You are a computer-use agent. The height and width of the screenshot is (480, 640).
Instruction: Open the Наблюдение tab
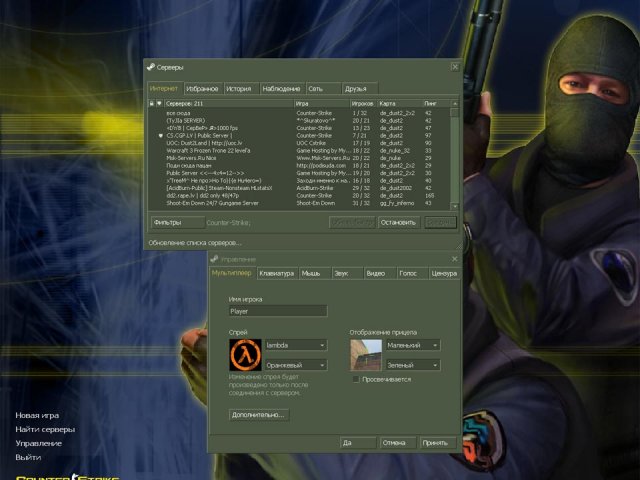tap(282, 89)
